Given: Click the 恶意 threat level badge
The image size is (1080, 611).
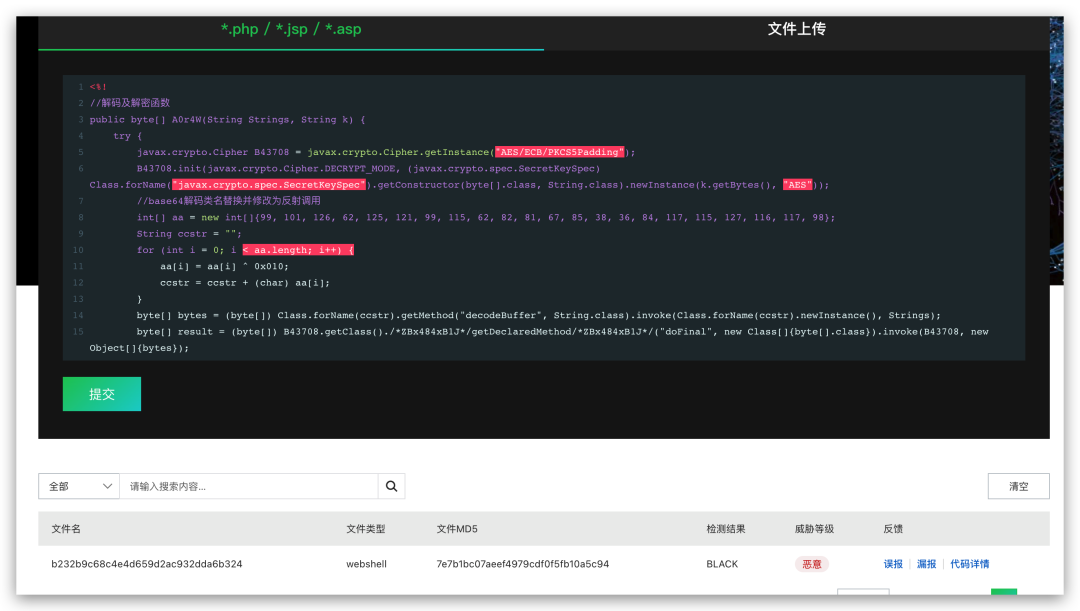Looking at the screenshot, I should [x=811, y=564].
